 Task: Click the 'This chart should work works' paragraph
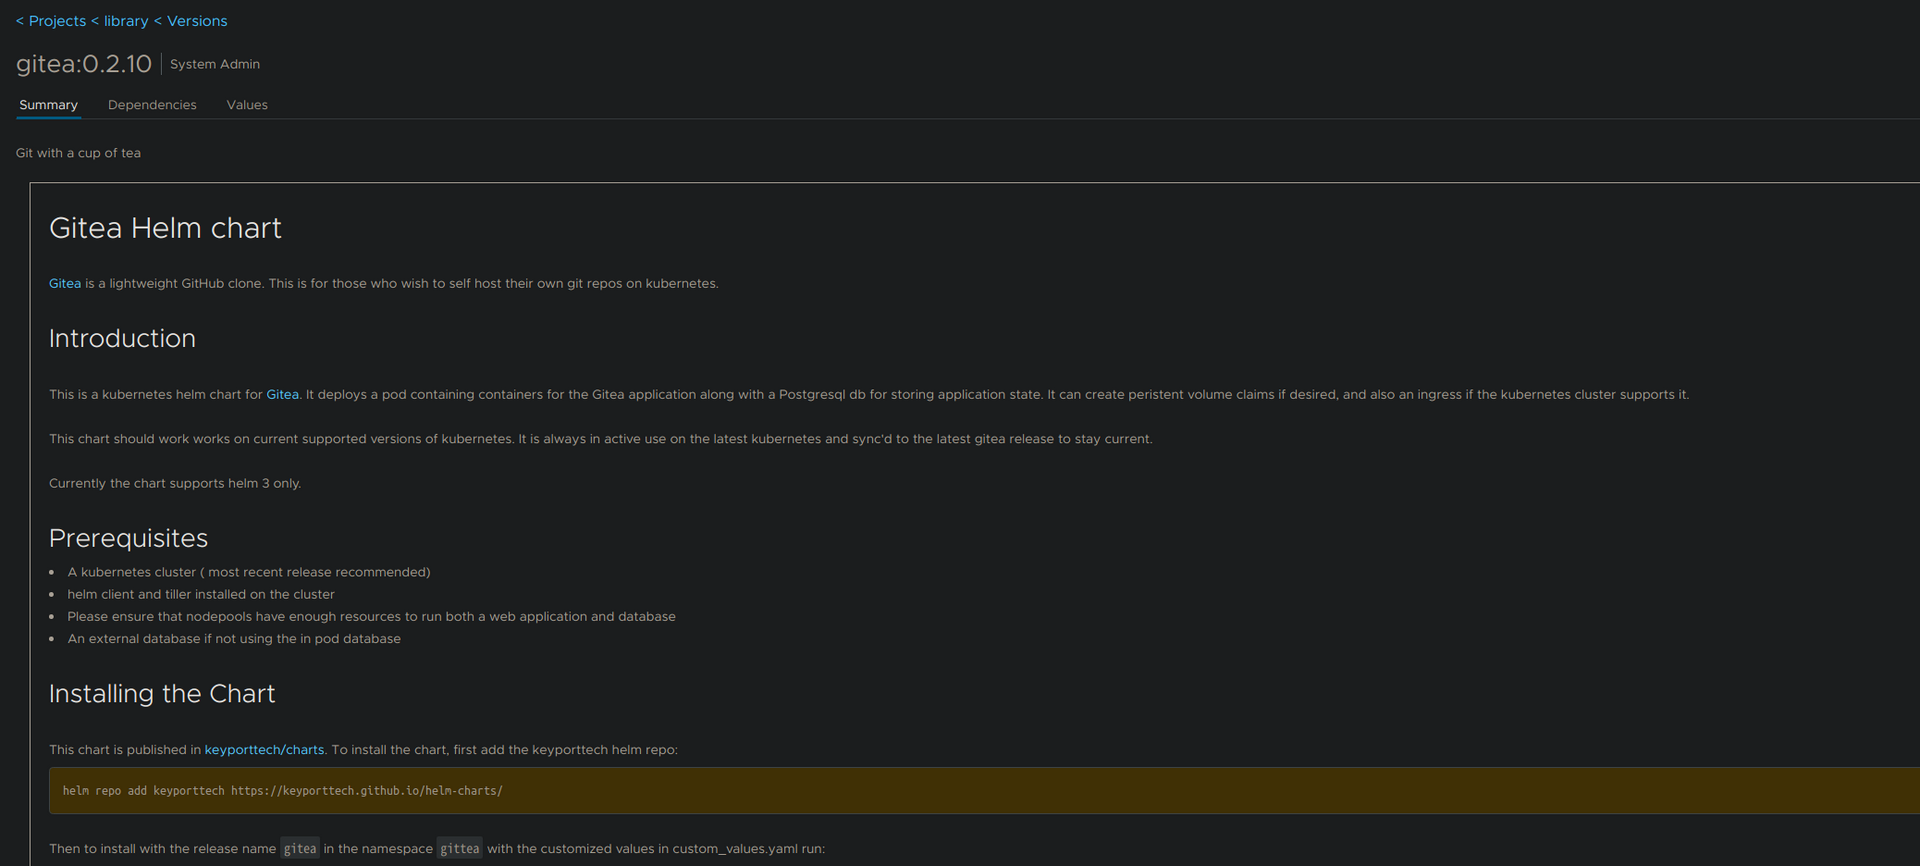click(601, 439)
